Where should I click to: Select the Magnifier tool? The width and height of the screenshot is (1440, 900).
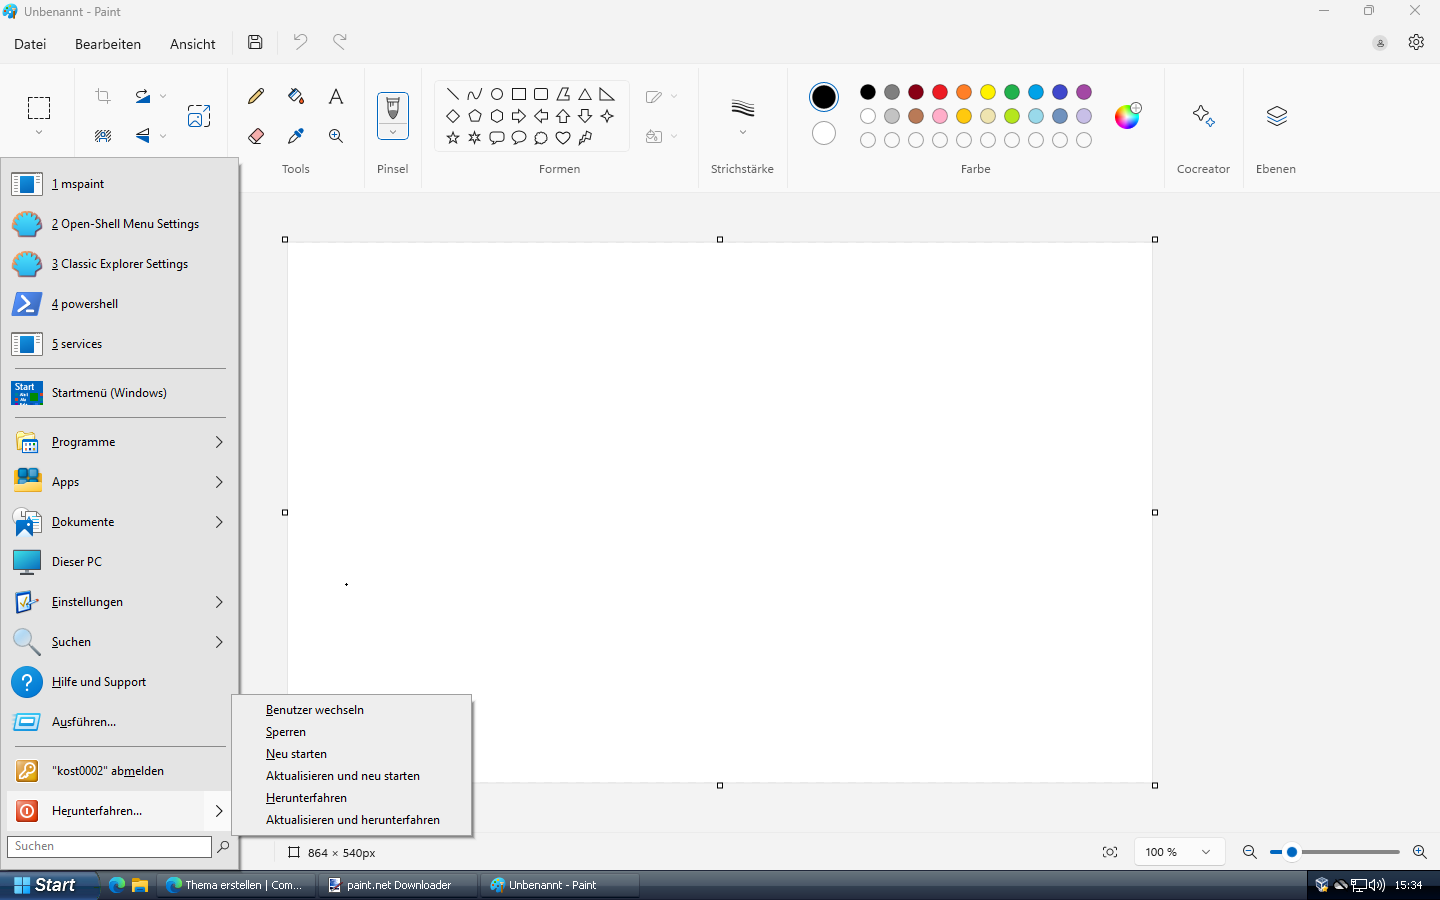(x=336, y=135)
